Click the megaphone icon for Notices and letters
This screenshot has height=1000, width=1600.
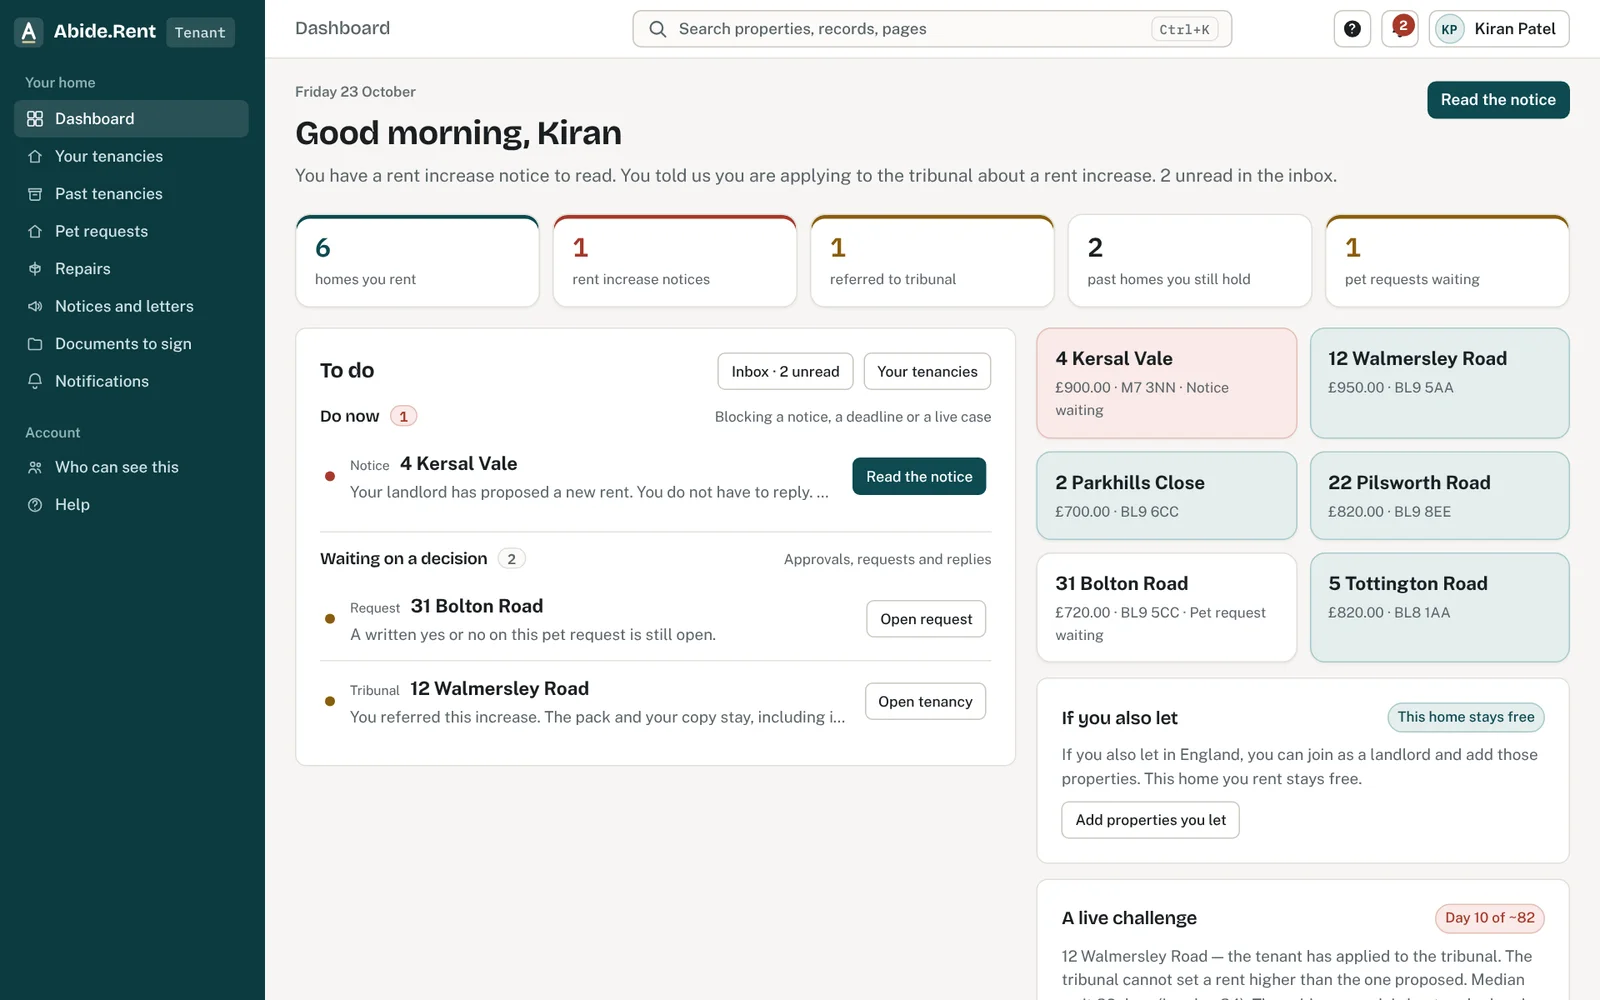(35, 306)
